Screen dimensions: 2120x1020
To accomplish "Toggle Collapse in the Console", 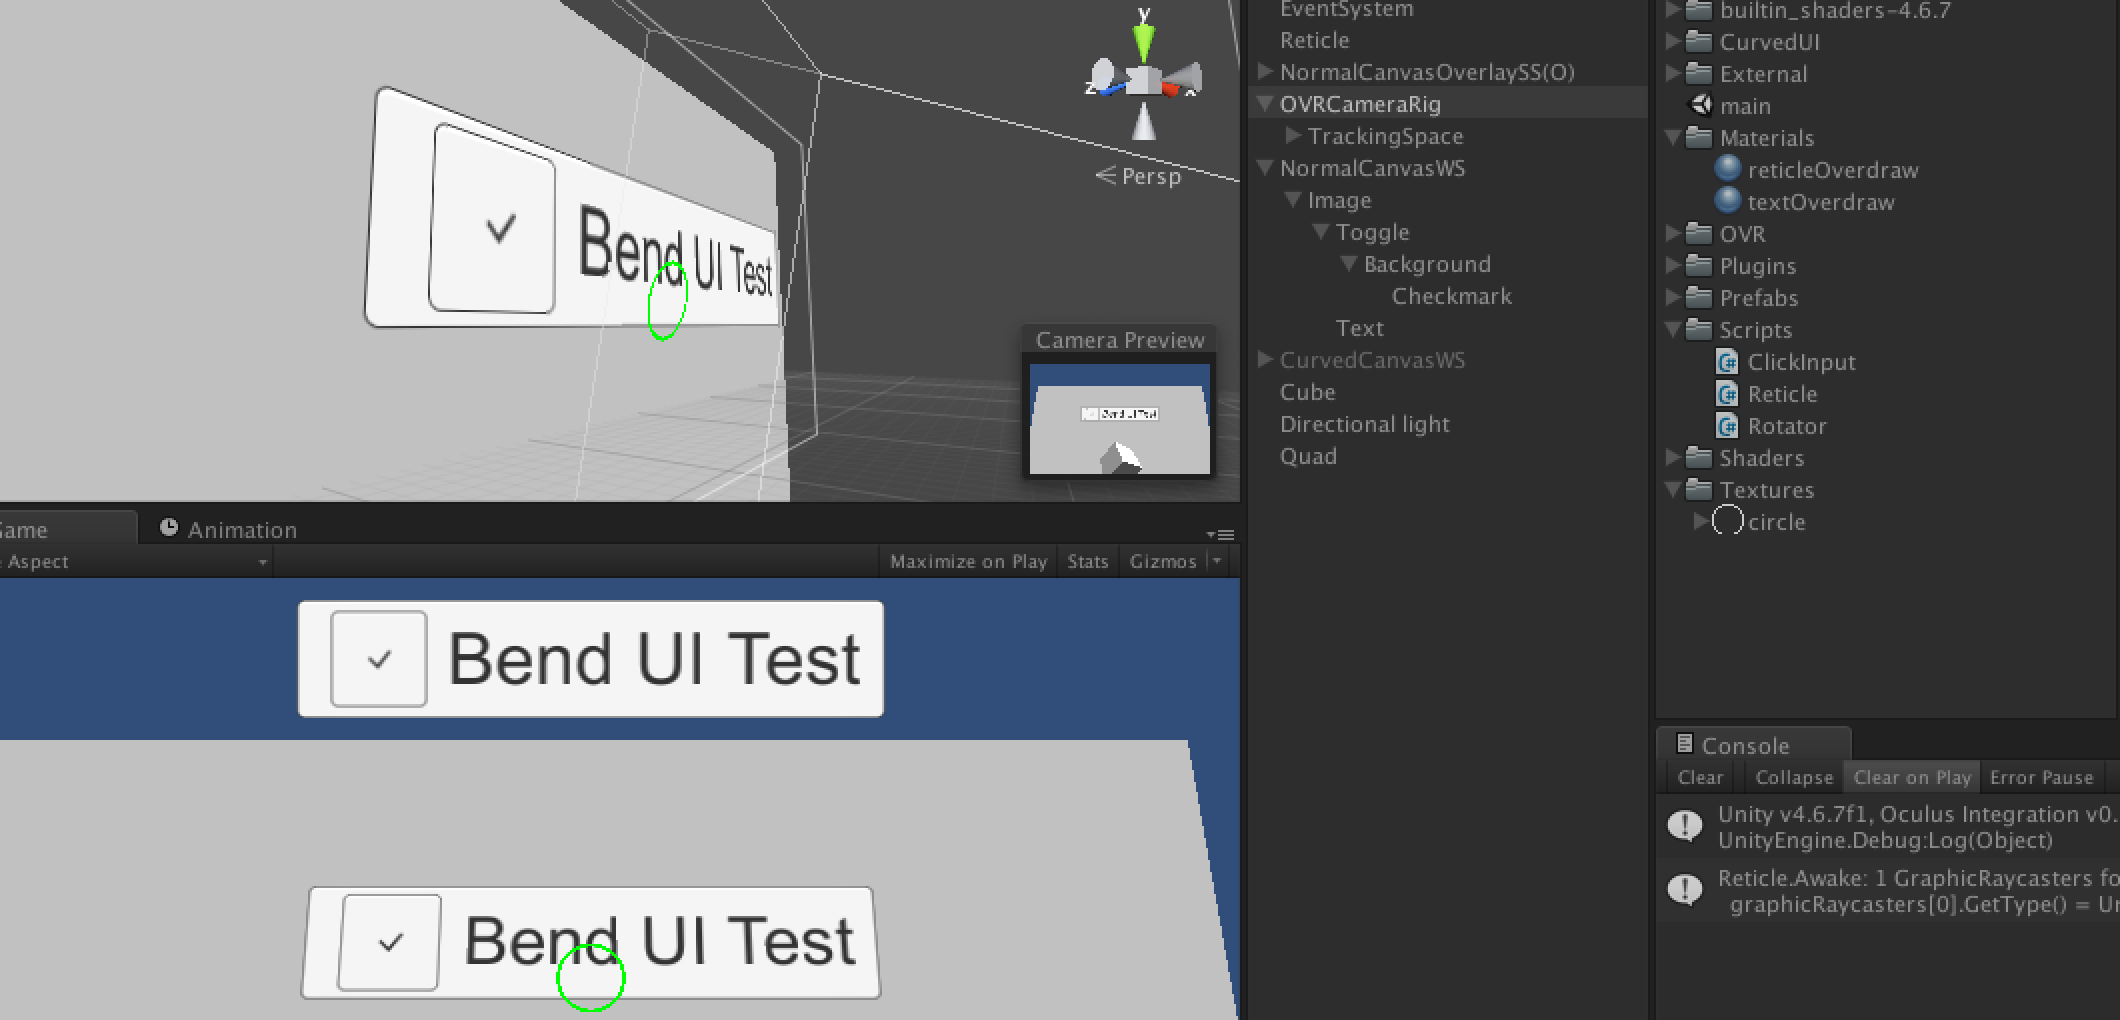I will (1794, 778).
